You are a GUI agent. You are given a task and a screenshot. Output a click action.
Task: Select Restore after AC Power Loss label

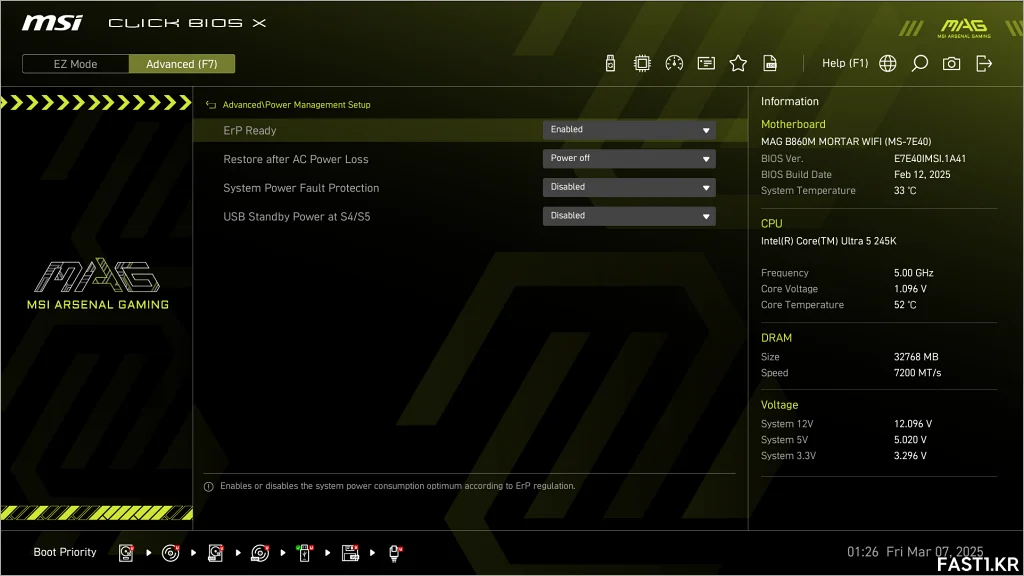(x=296, y=159)
